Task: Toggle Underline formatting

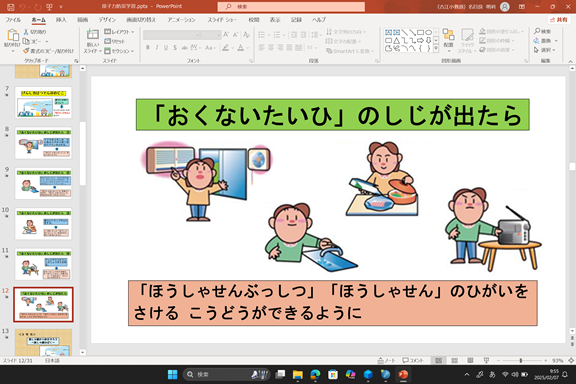Action: pyautogui.click(x=166, y=47)
